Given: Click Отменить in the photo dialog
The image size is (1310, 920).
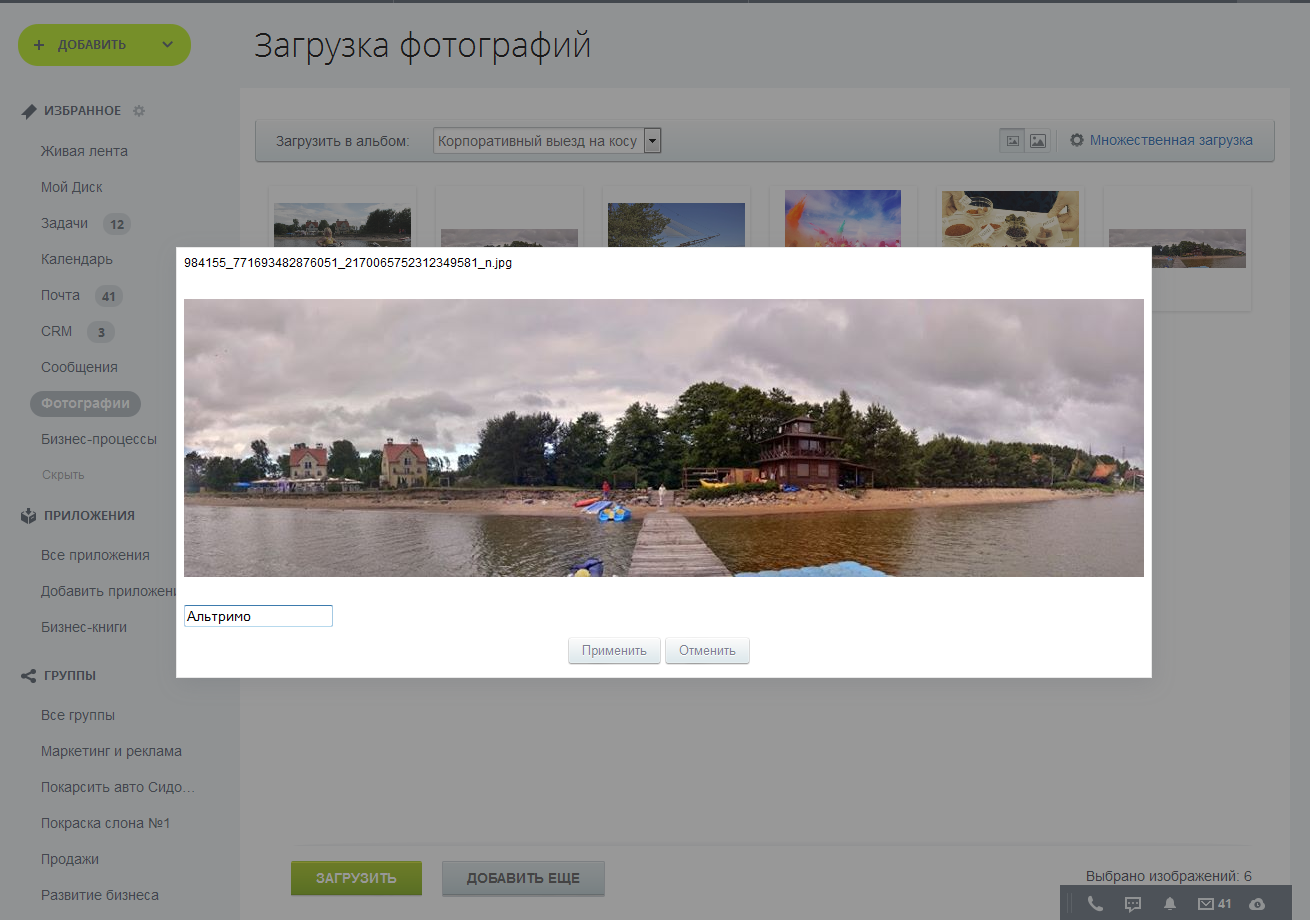Looking at the screenshot, I should (x=707, y=651).
